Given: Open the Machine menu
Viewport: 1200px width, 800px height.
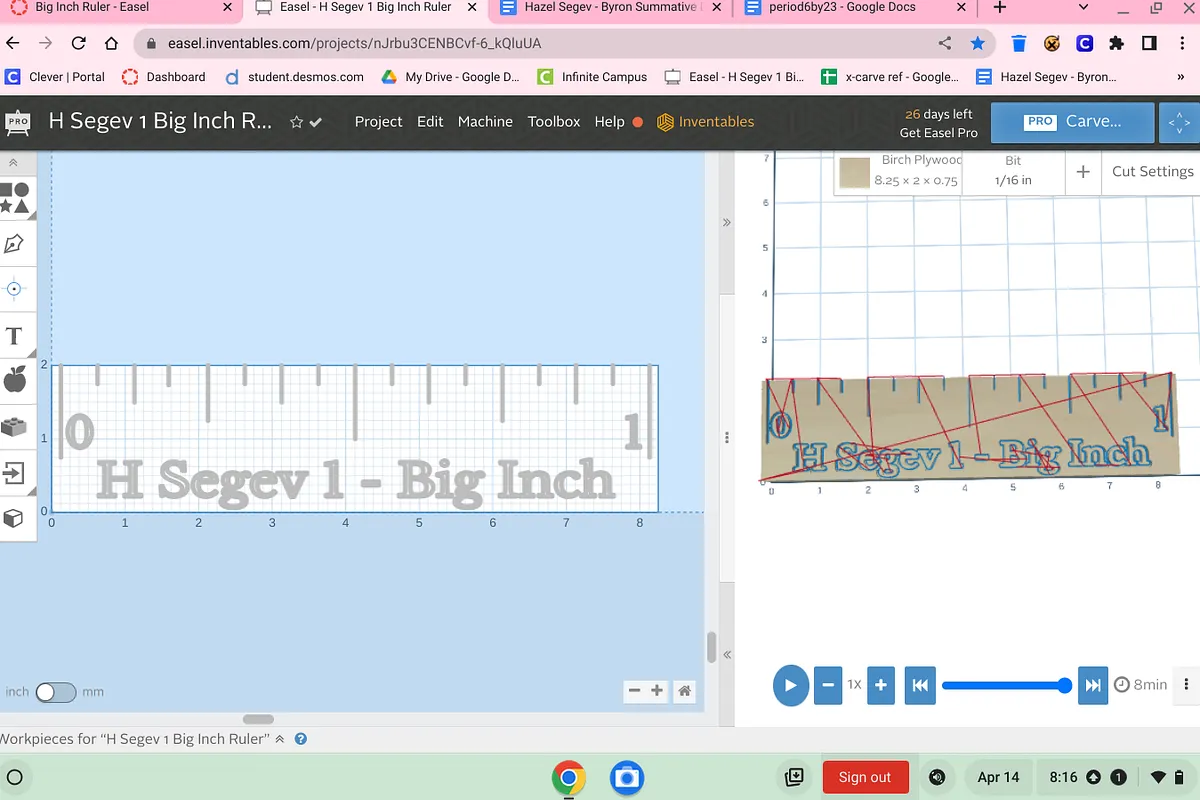Looking at the screenshot, I should point(485,122).
